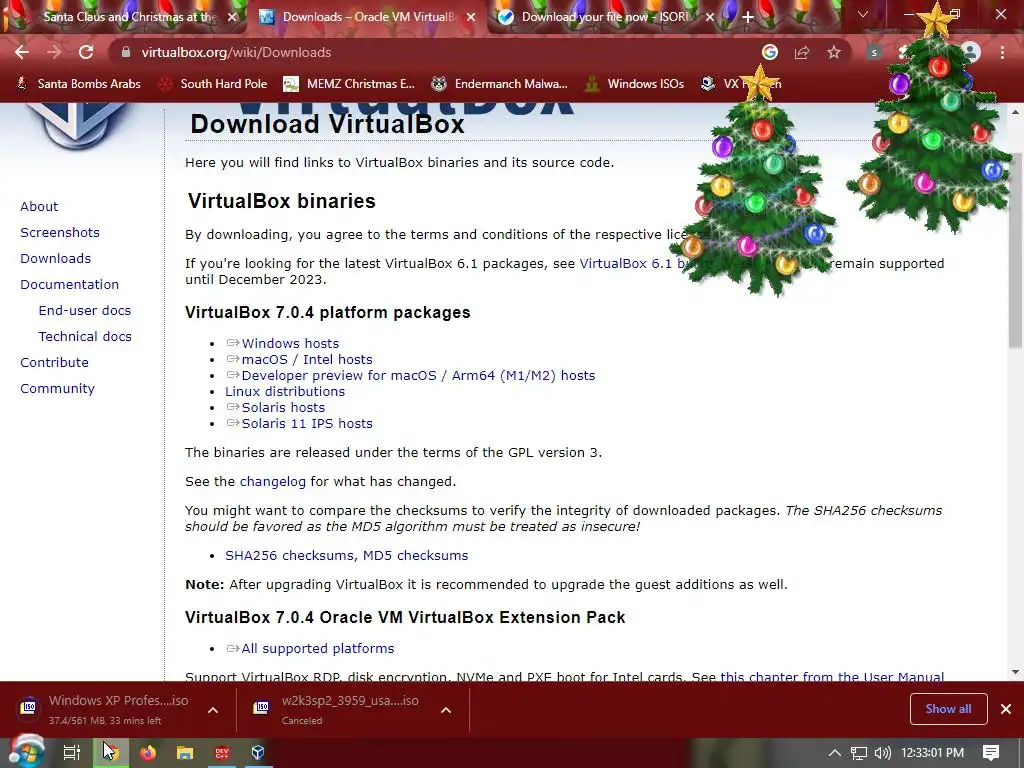Open the Chrome profile avatar
Image resolution: width=1024 pixels, height=768 pixels.
(971, 52)
